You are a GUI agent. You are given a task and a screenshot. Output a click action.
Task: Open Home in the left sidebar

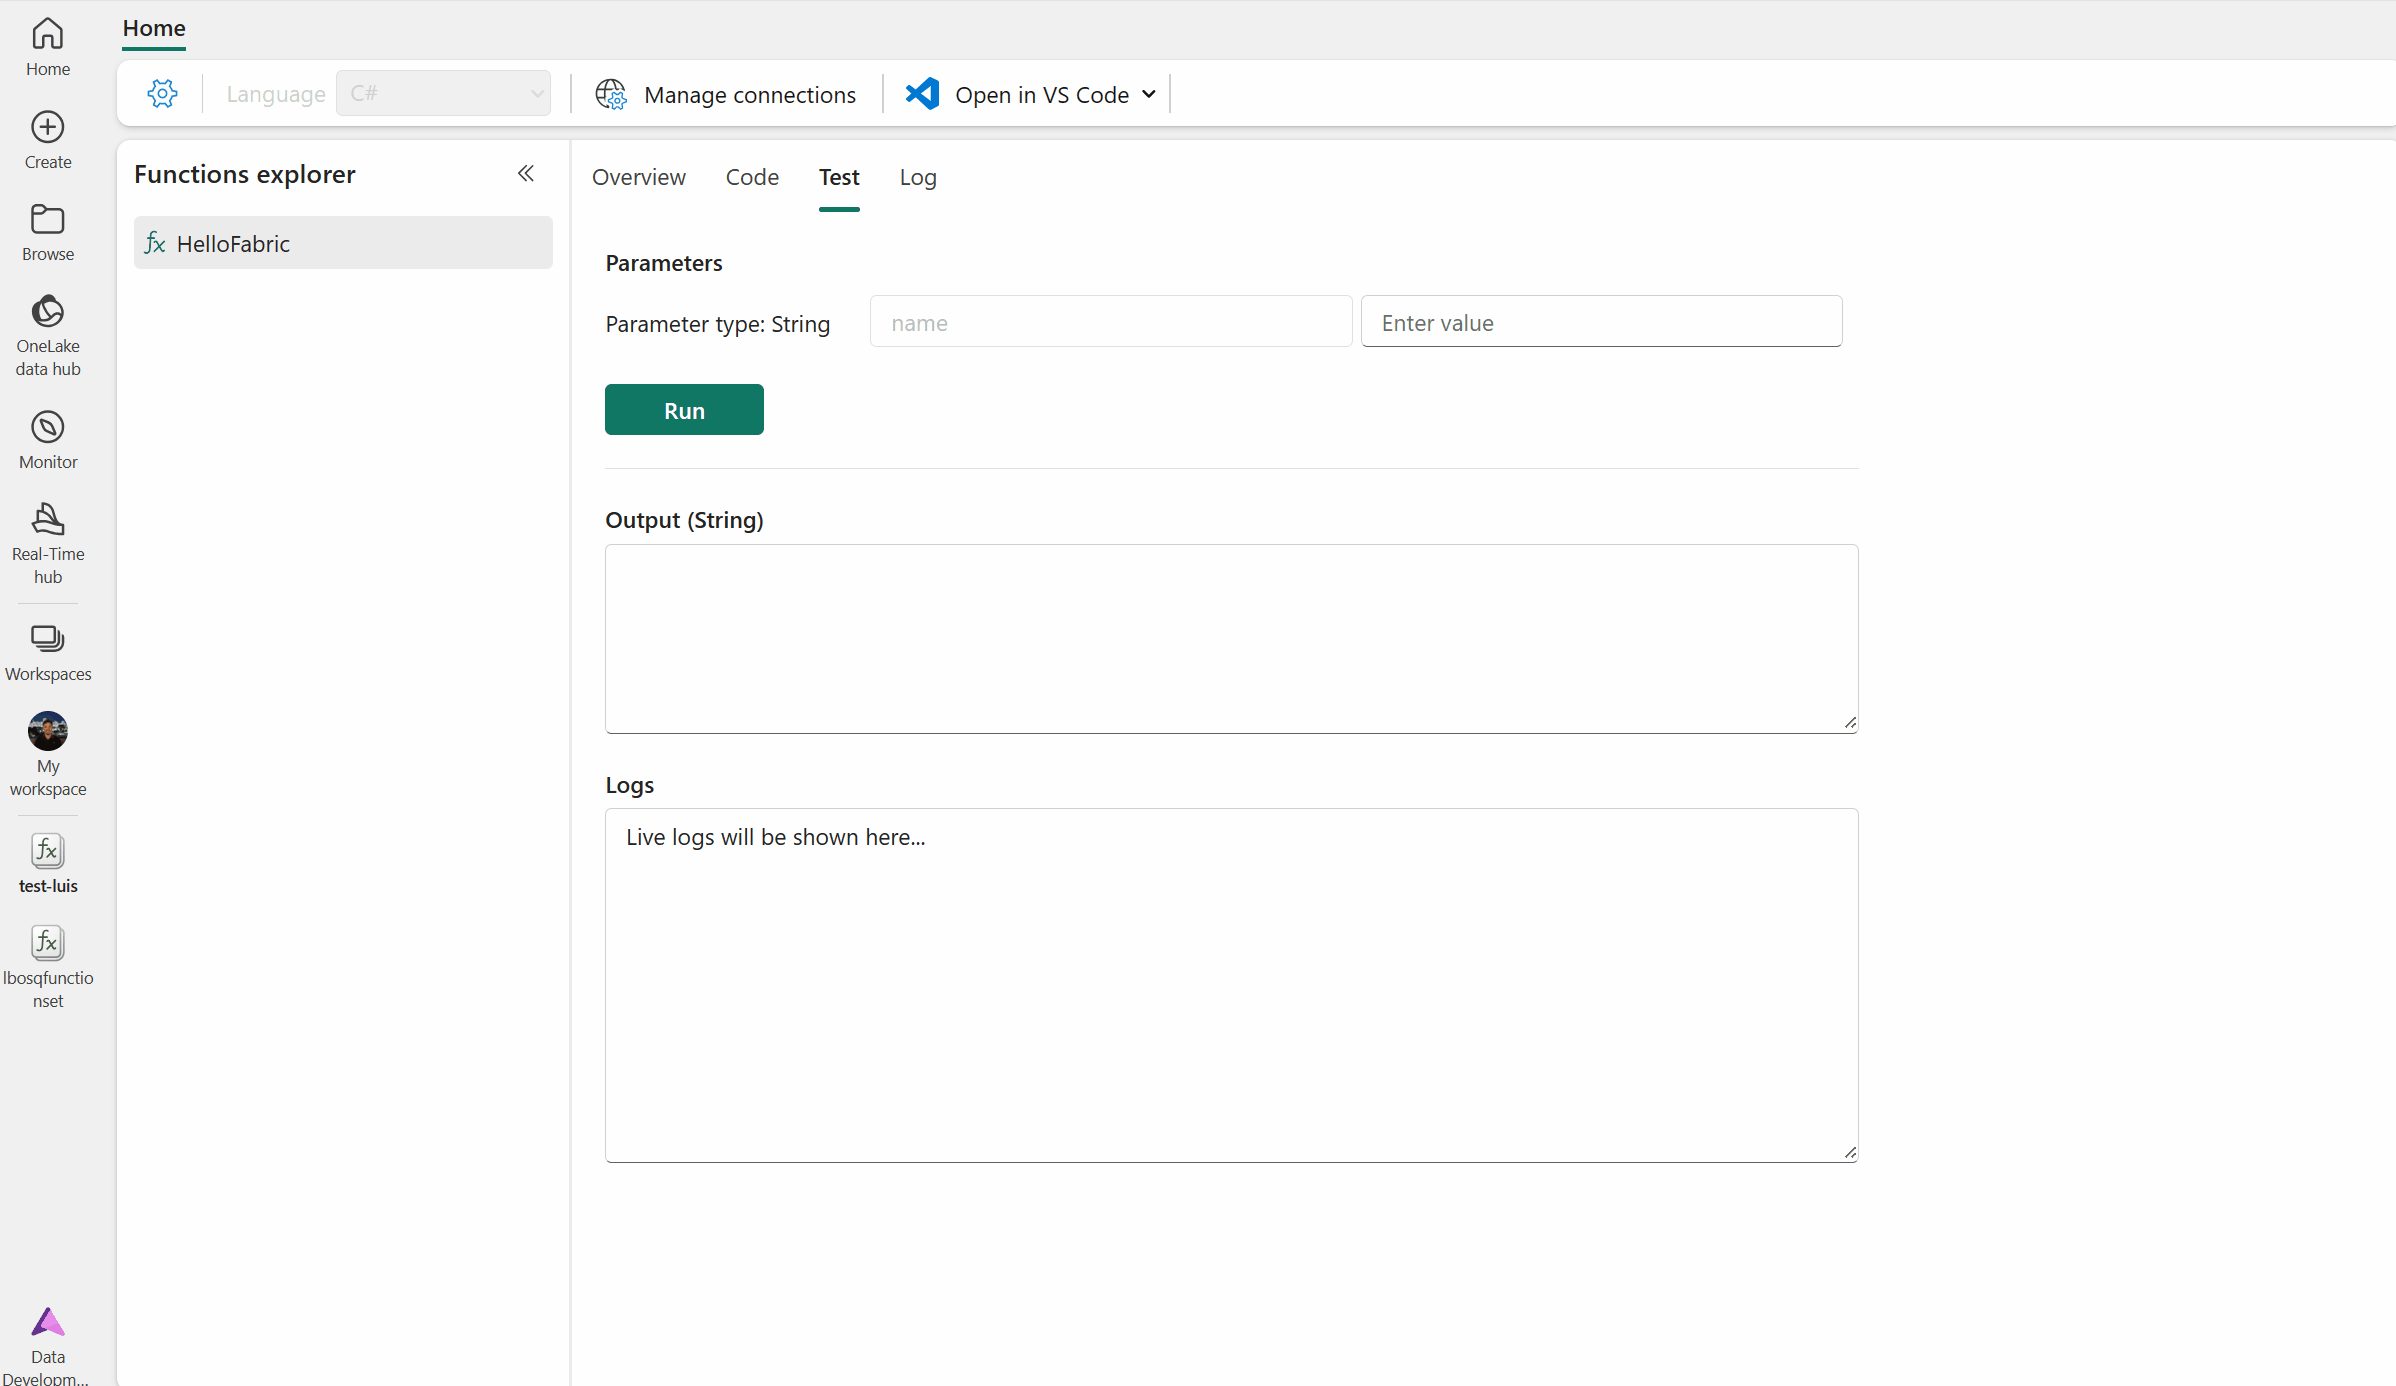(48, 47)
